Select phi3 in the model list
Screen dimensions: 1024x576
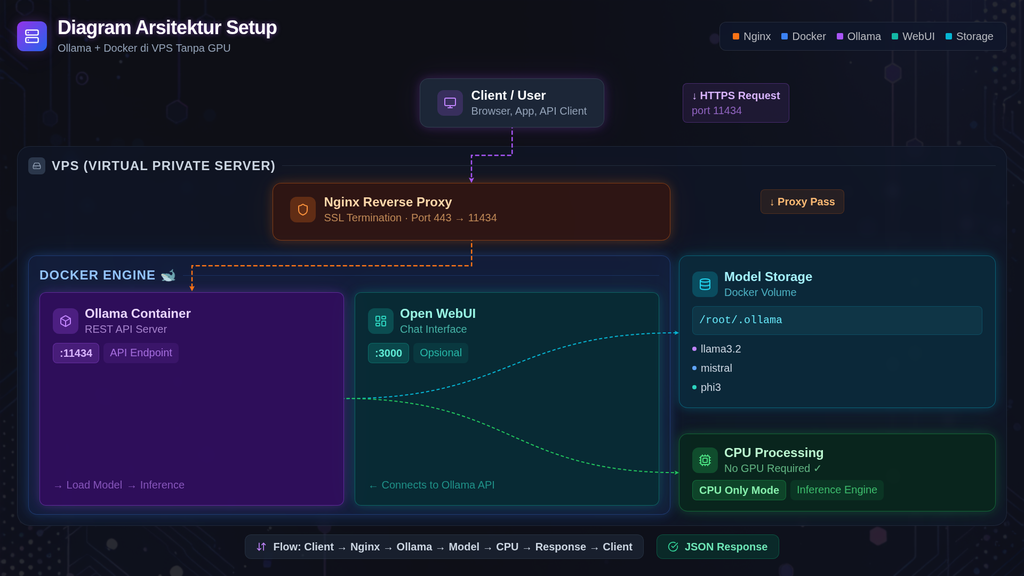coord(711,387)
